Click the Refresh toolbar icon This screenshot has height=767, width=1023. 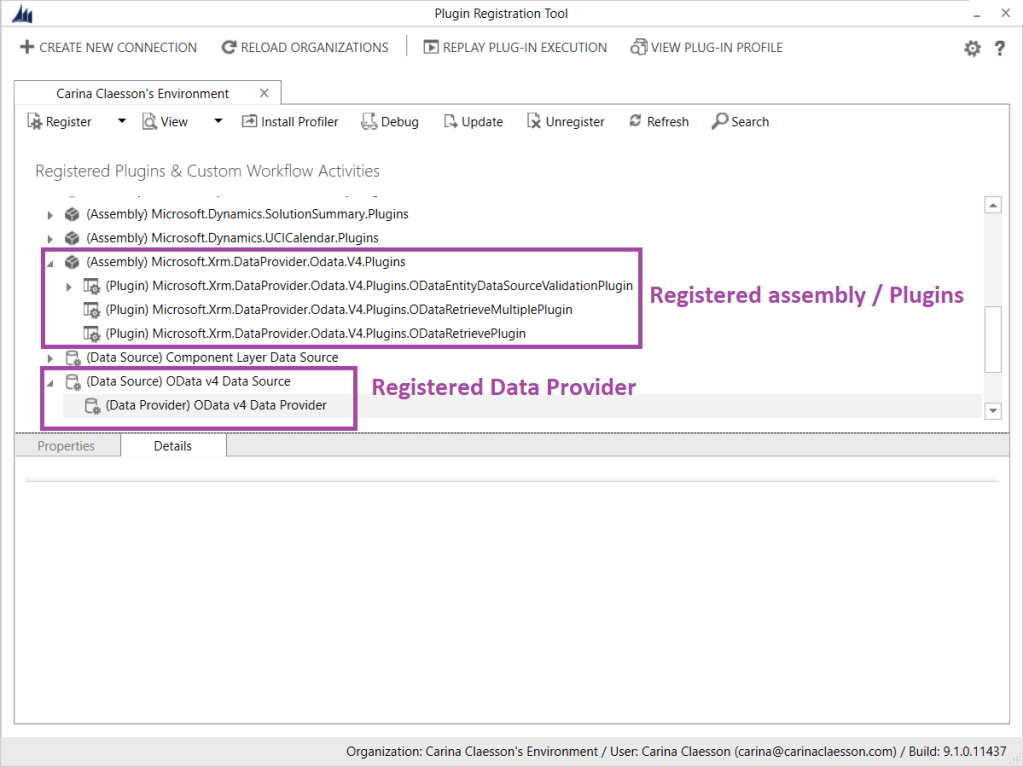635,122
